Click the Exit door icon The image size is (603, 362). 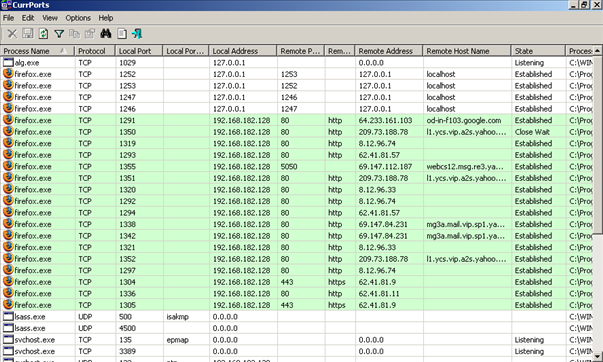point(137,34)
